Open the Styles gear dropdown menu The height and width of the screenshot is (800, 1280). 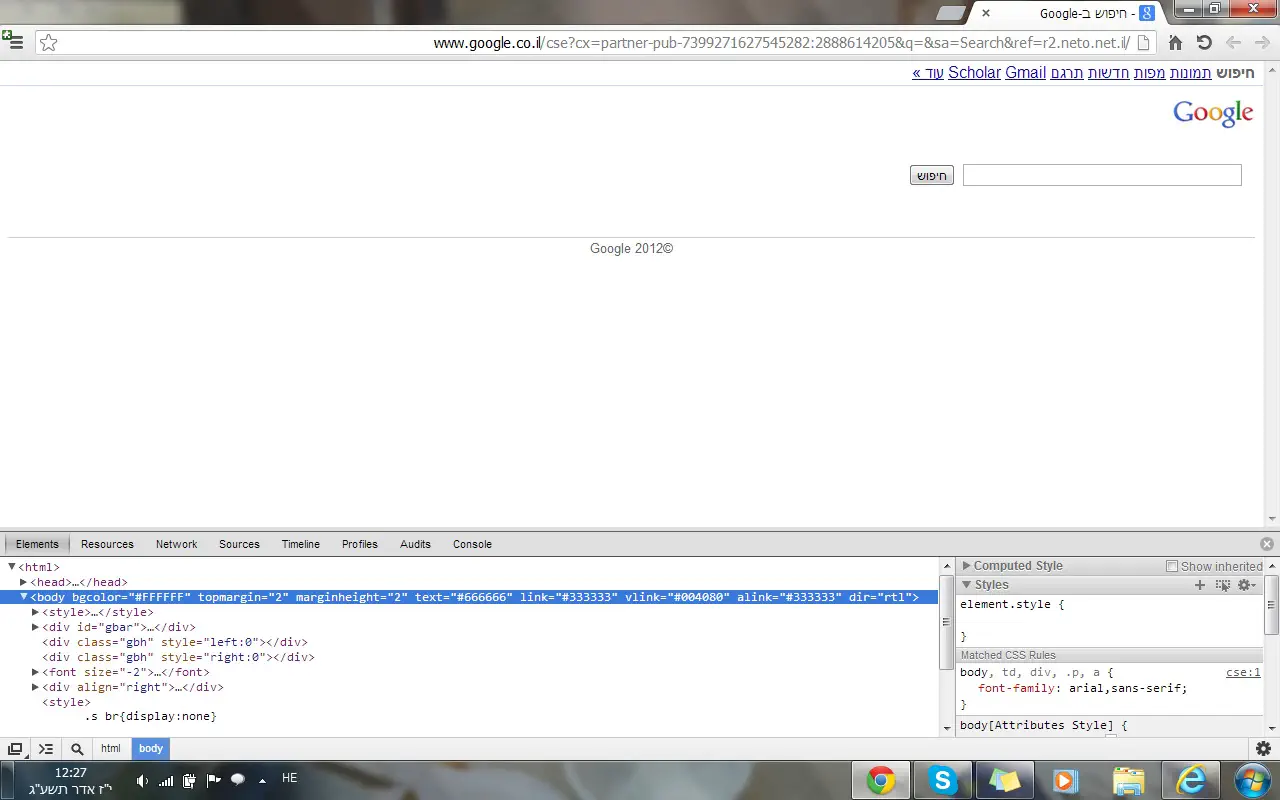coord(1246,585)
